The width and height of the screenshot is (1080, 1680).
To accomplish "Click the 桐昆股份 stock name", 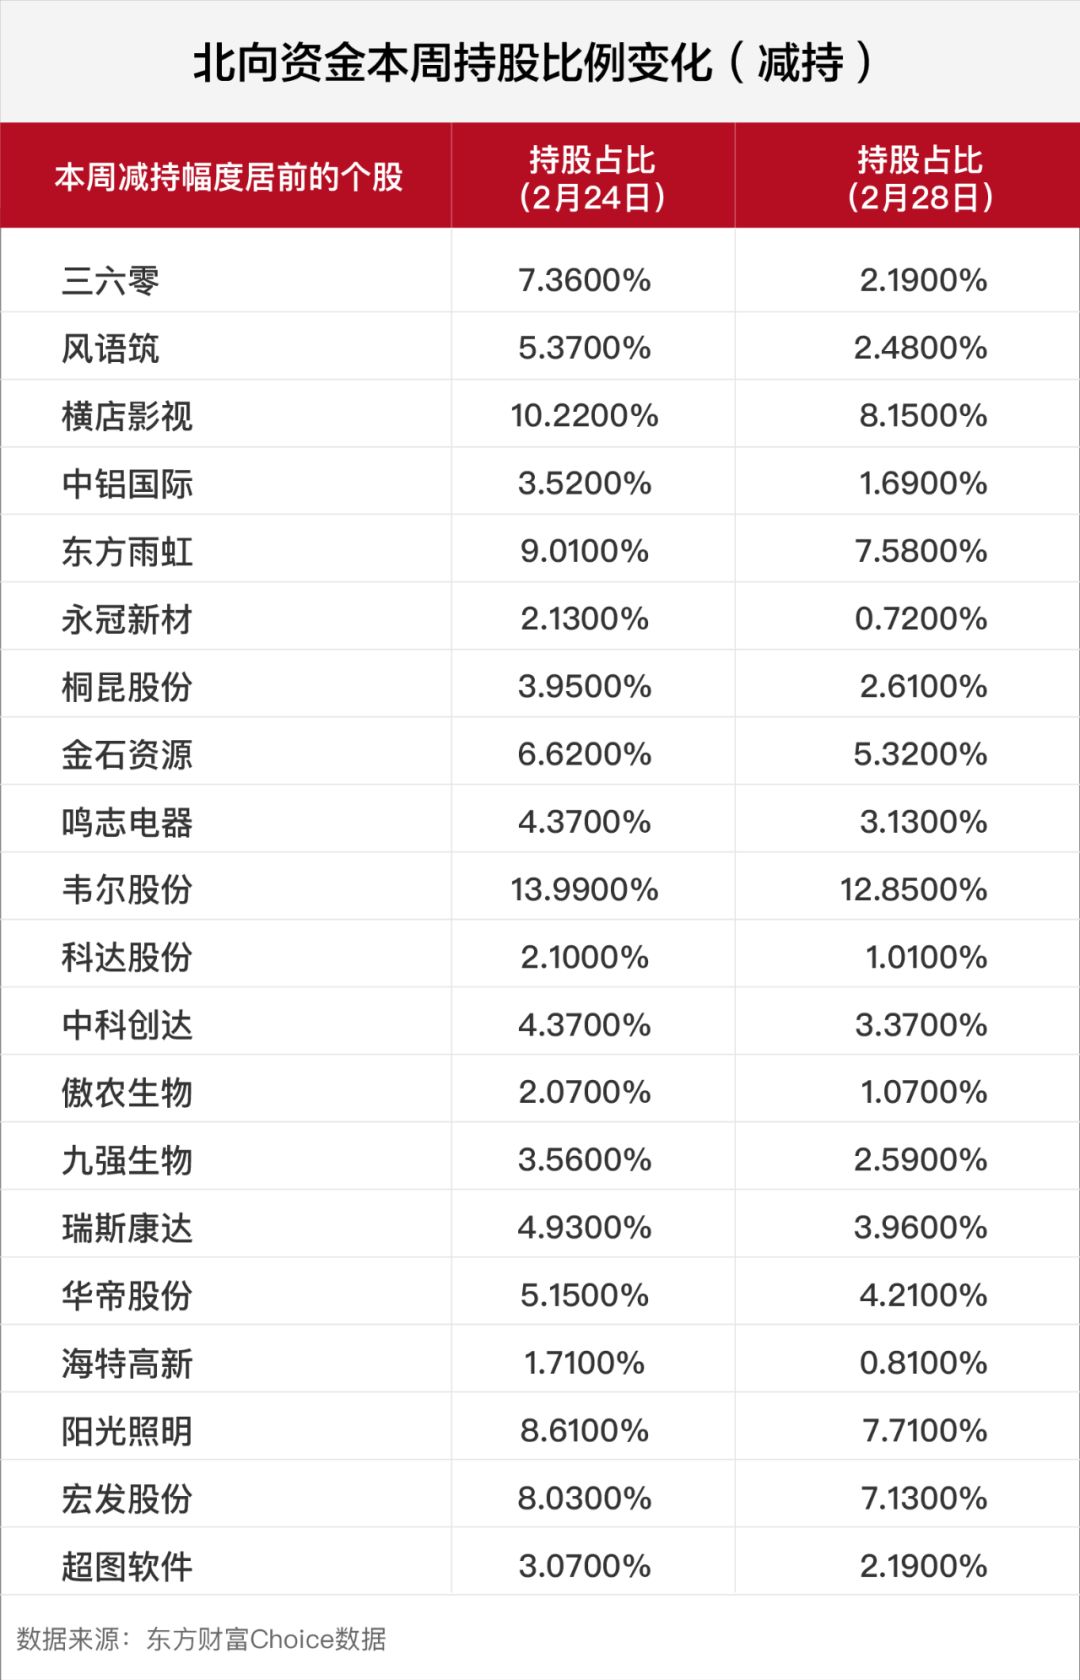I will coord(127,687).
